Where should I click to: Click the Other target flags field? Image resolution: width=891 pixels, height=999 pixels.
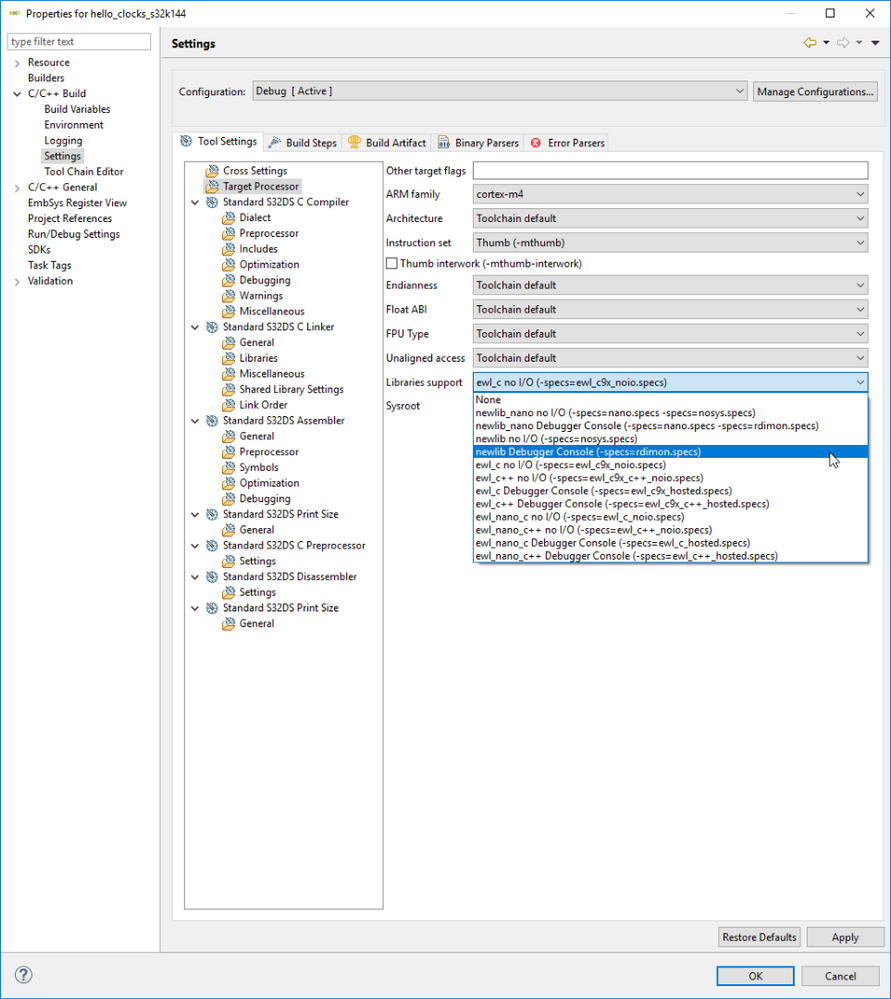click(670, 170)
